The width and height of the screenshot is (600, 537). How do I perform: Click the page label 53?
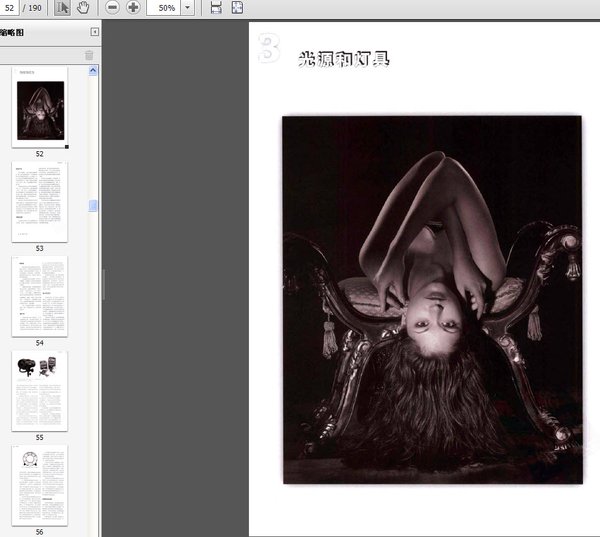tap(40, 248)
